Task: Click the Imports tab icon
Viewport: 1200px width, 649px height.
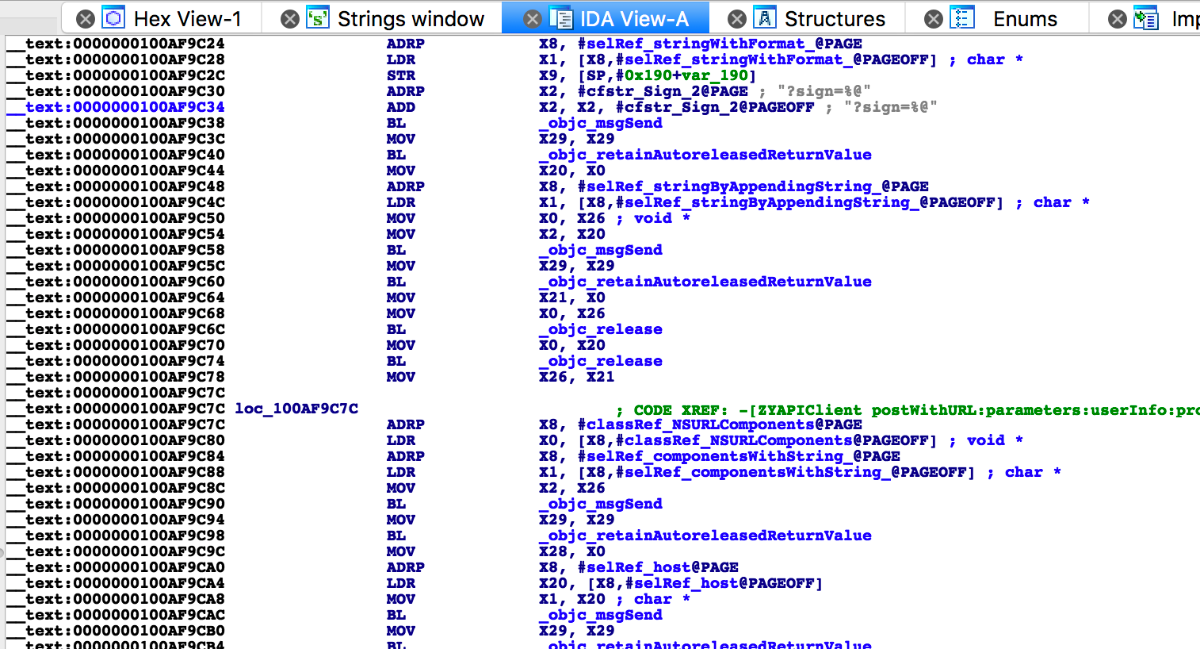Action: coord(1147,18)
